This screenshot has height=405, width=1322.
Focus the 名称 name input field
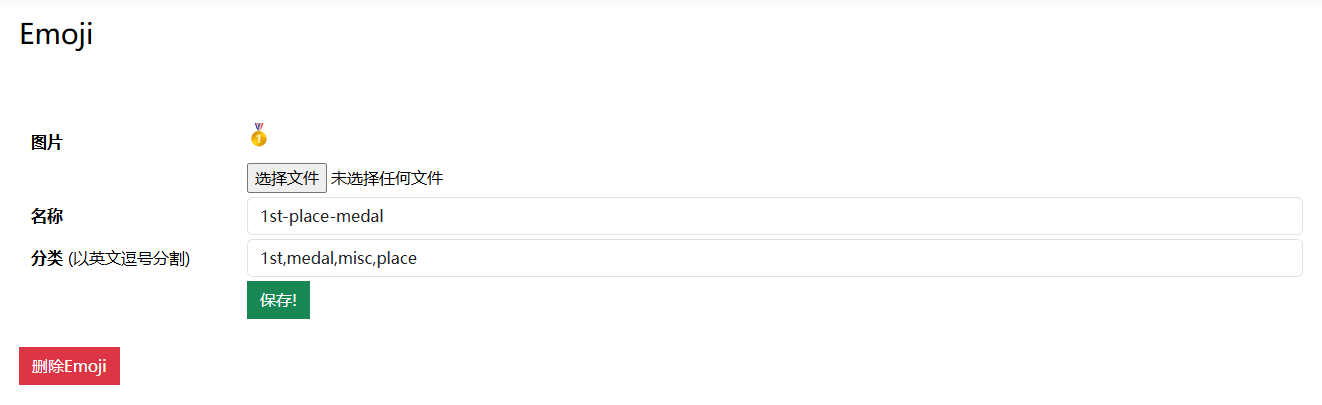(774, 216)
